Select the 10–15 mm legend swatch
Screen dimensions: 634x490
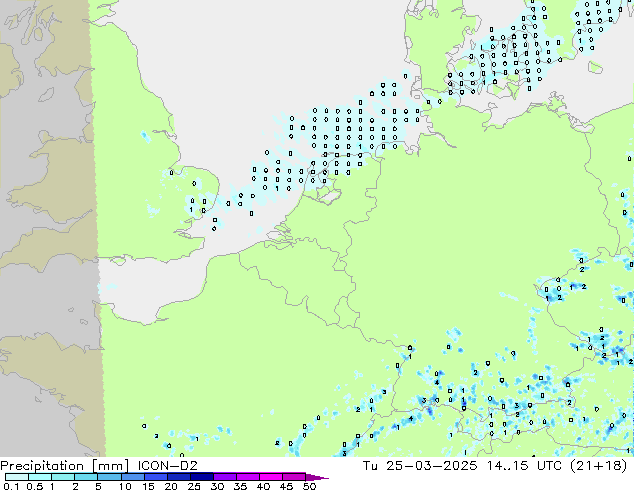(x=132, y=477)
